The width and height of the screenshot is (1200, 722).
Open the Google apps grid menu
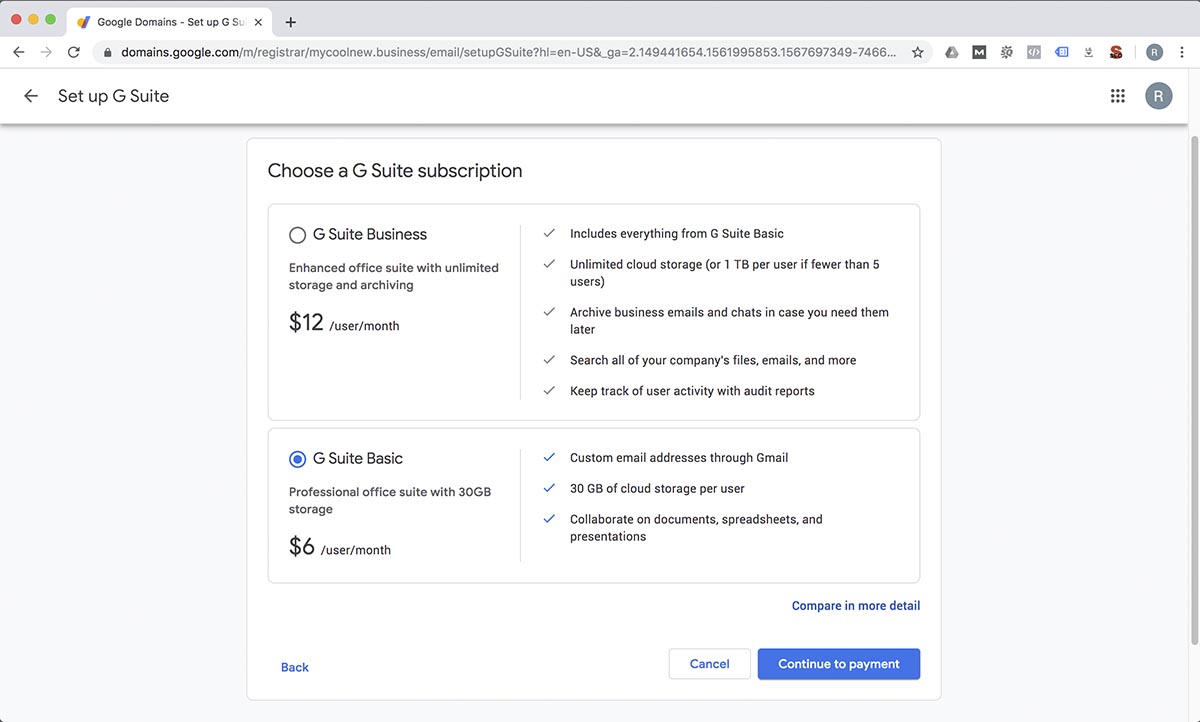click(1118, 95)
